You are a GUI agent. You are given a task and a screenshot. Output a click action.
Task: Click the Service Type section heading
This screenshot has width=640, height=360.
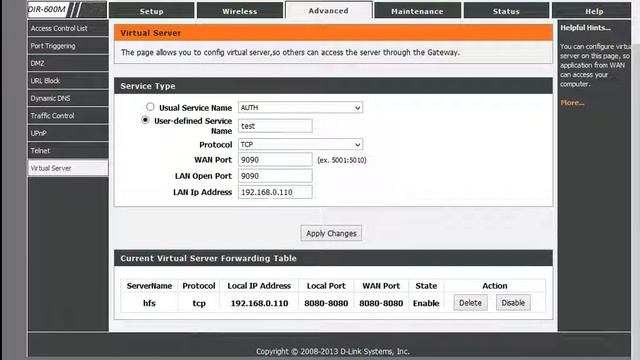[x=148, y=86]
